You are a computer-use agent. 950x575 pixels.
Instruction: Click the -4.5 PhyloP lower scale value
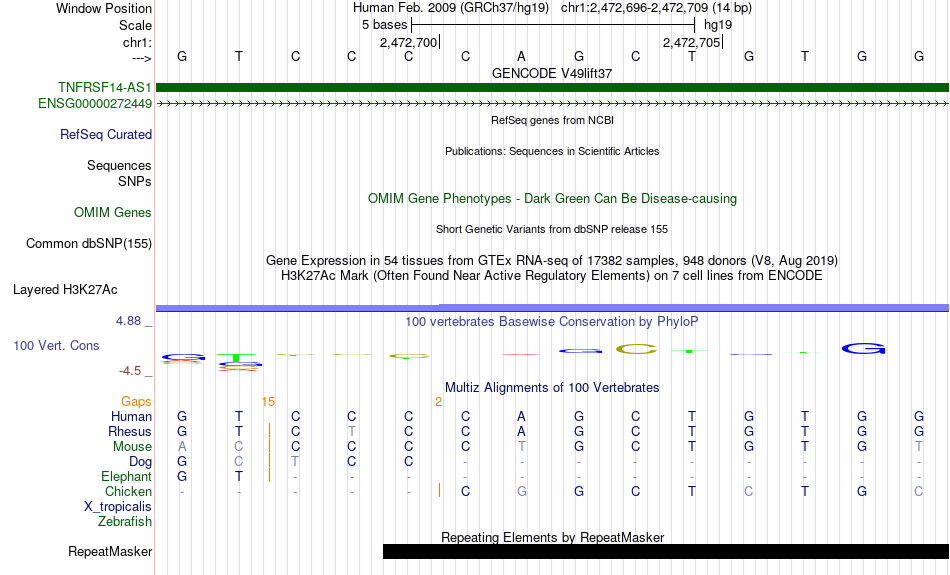[130, 371]
